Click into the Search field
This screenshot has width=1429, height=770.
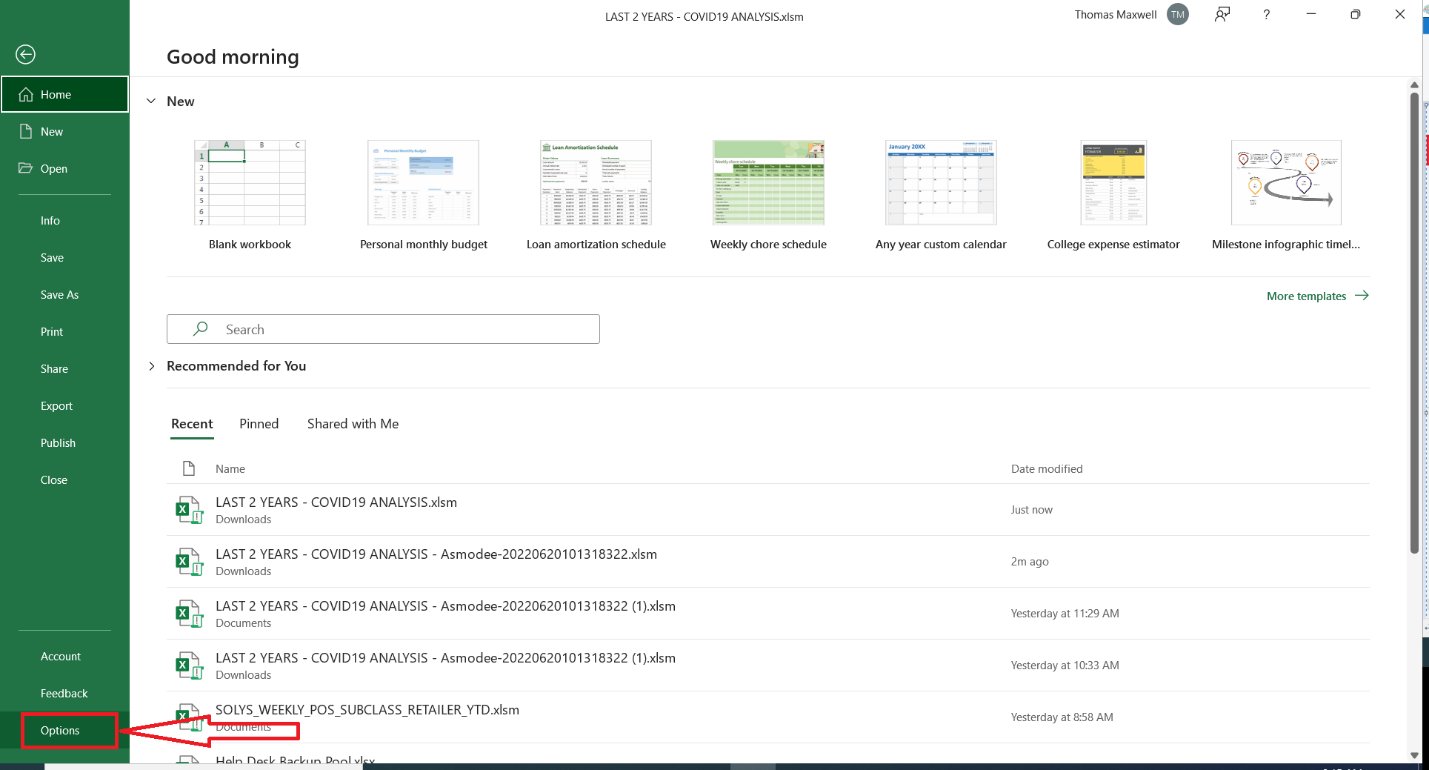click(383, 329)
